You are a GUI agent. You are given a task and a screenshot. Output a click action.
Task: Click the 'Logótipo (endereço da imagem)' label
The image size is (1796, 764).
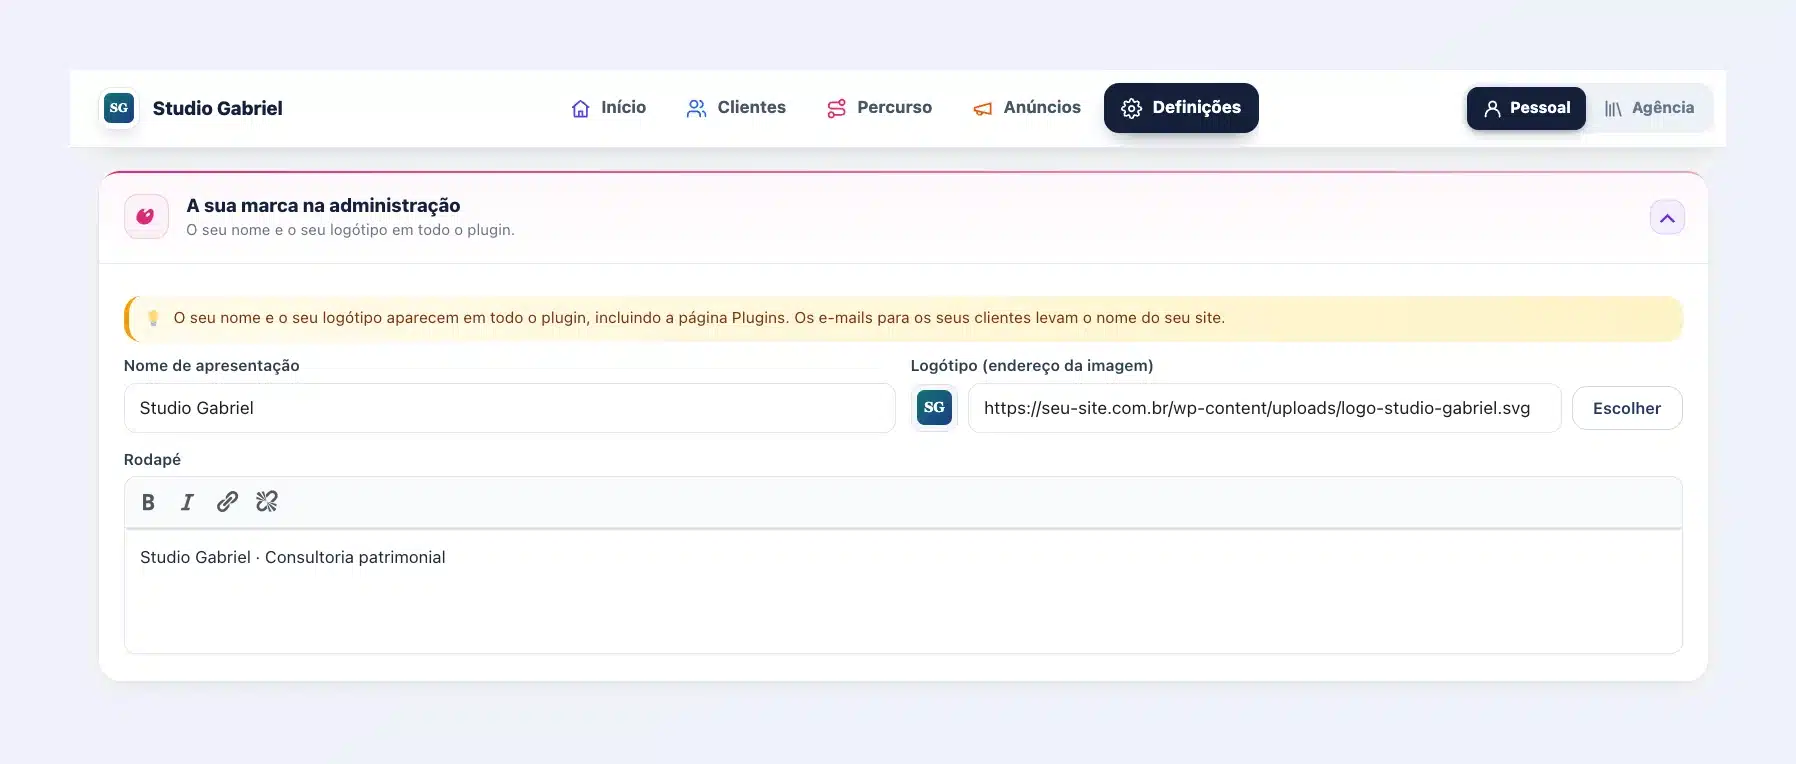click(1032, 366)
